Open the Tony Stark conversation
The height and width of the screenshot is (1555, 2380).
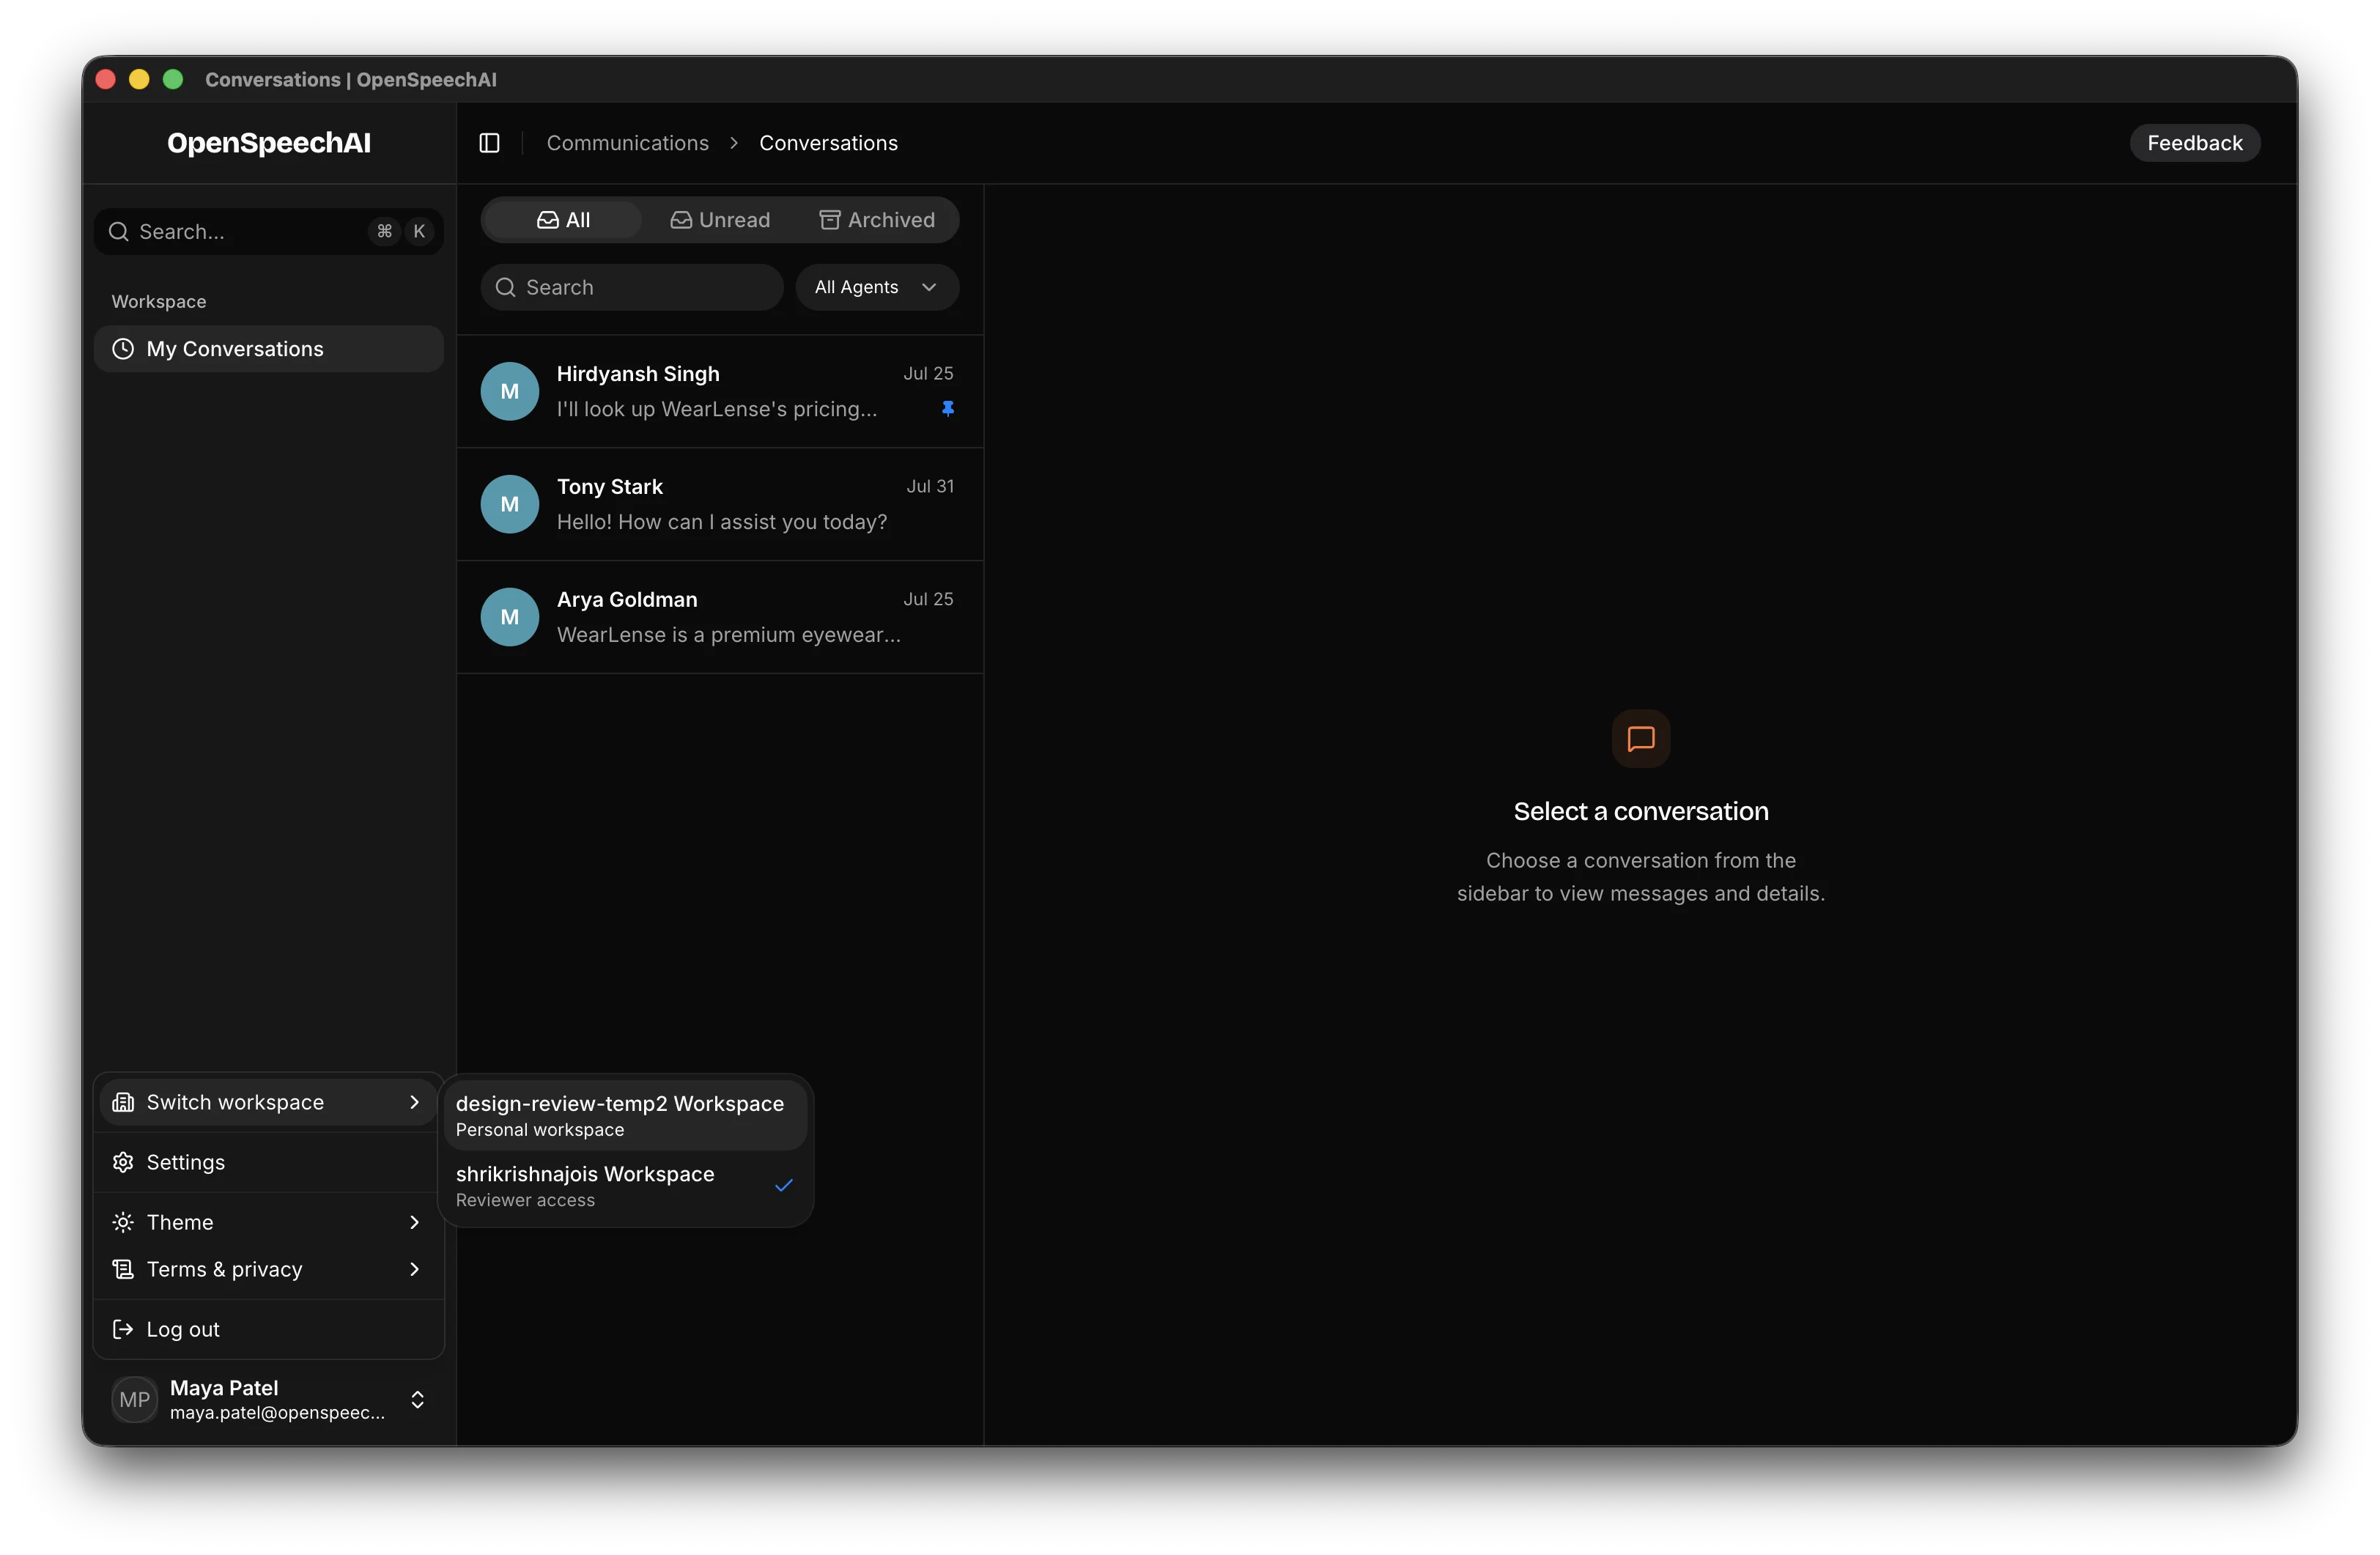coord(720,504)
